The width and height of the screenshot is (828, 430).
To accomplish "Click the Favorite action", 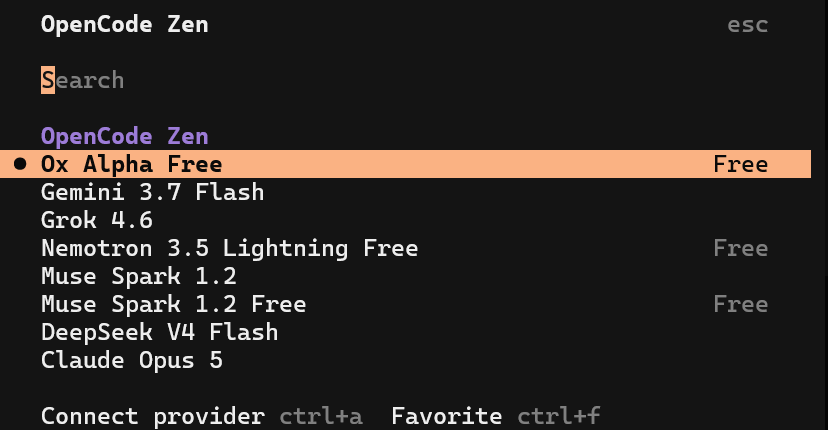I will tap(447, 416).
